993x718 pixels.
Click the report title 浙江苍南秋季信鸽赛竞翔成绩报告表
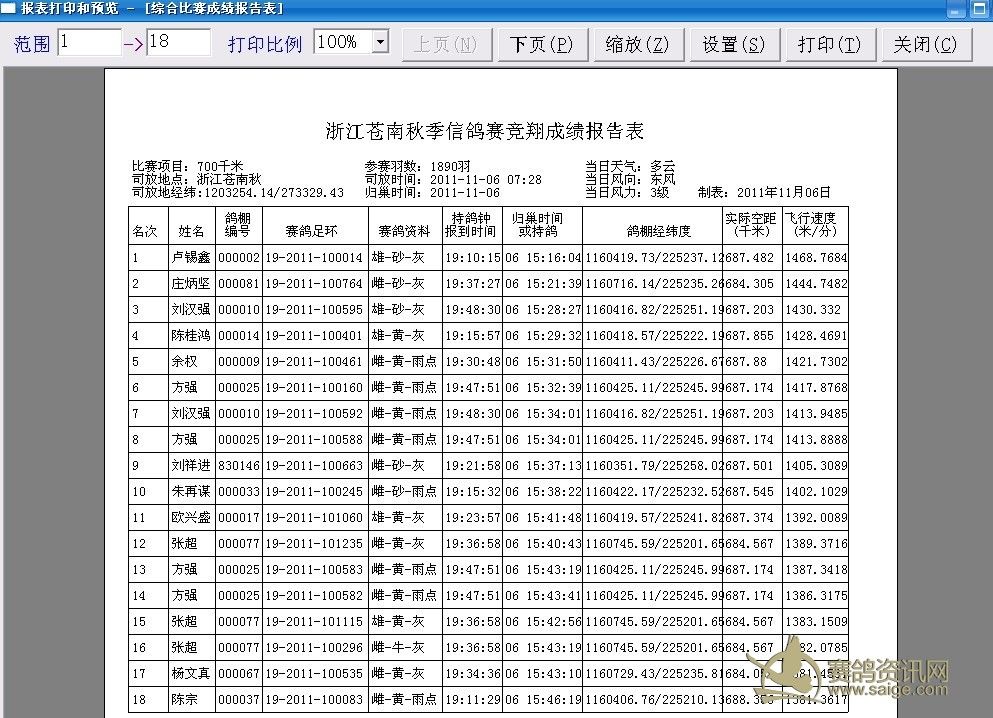(x=484, y=131)
